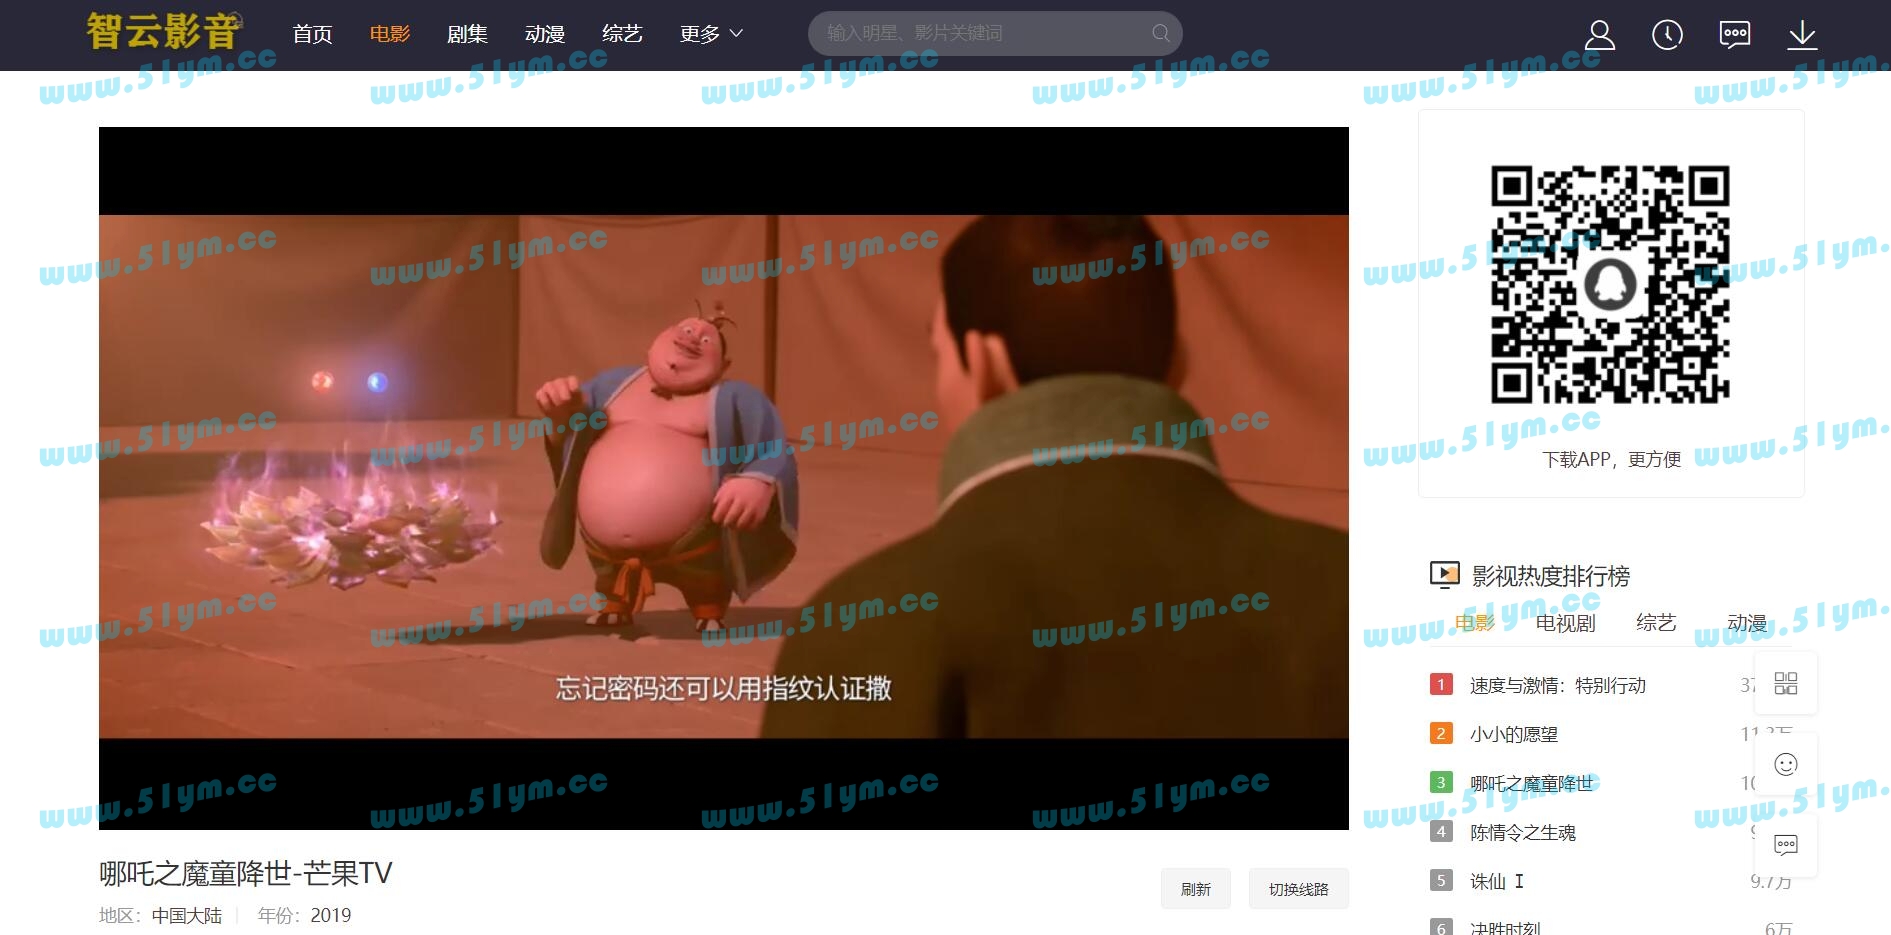Screen dimensions: 1891x935
Task: Click the video player frame
Action: coord(724,478)
